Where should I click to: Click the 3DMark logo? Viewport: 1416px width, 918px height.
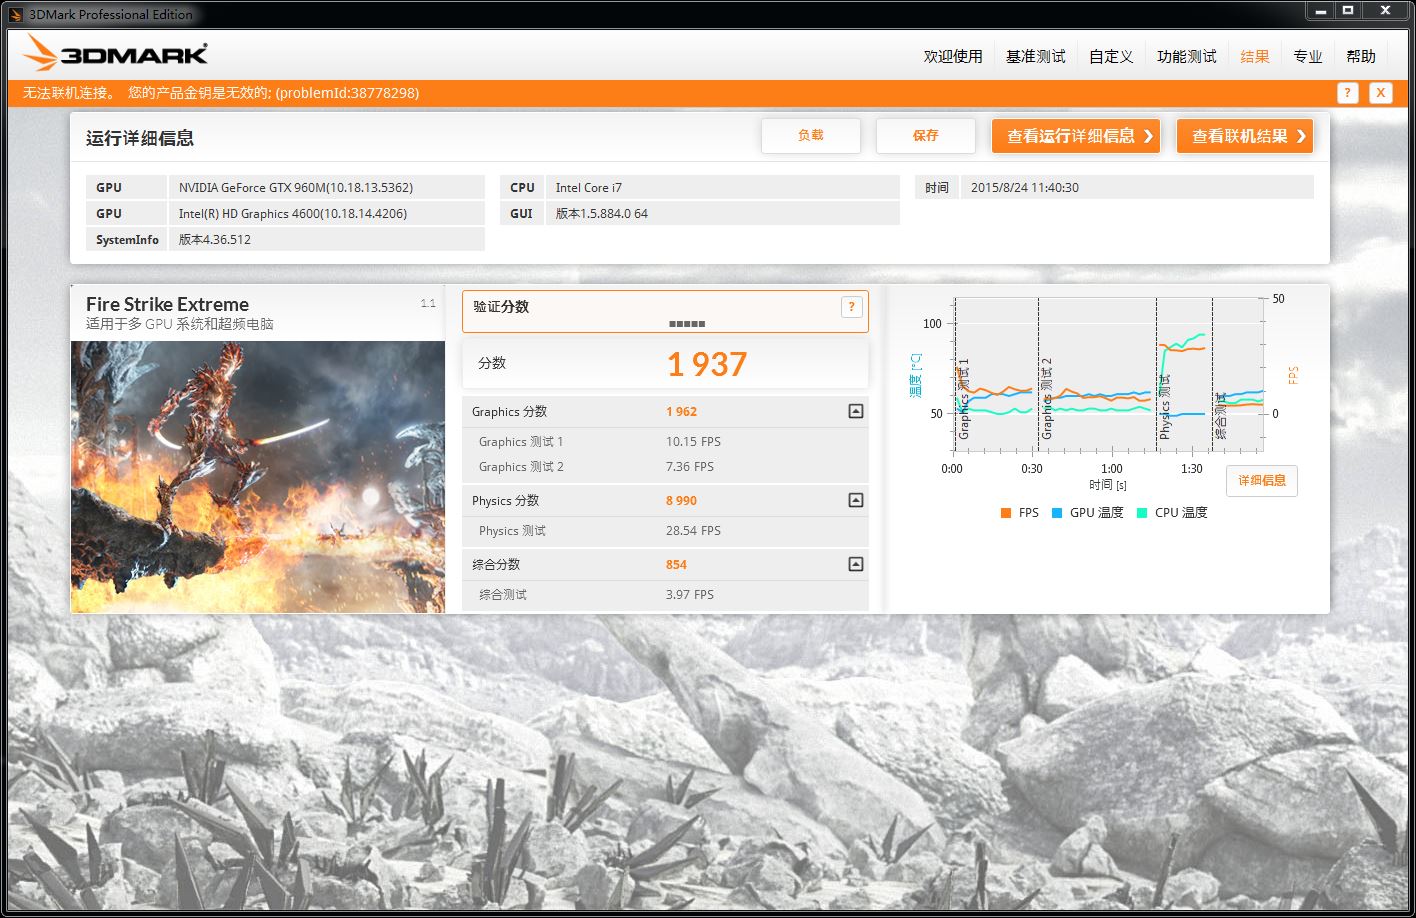click(115, 53)
